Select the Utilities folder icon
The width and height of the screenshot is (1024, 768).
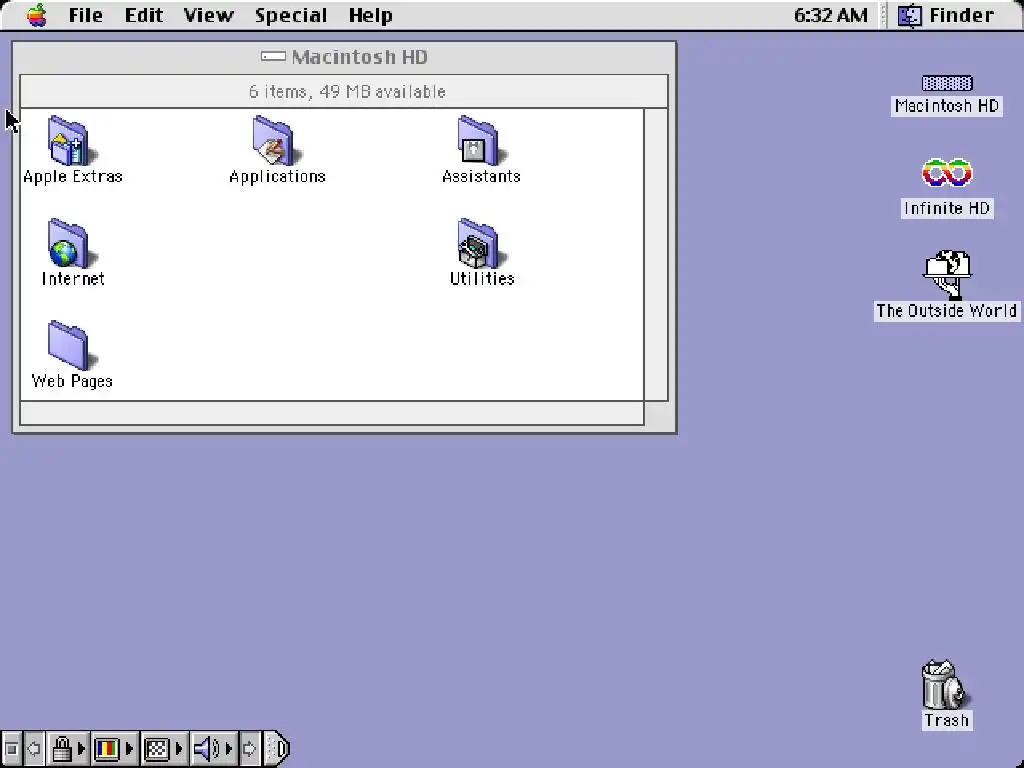click(480, 243)
